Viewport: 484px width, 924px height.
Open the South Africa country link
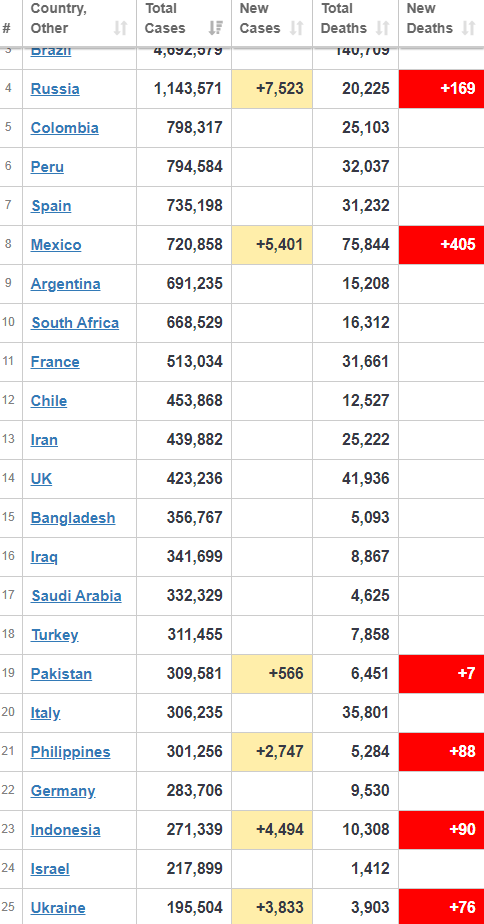pos(75,323)
